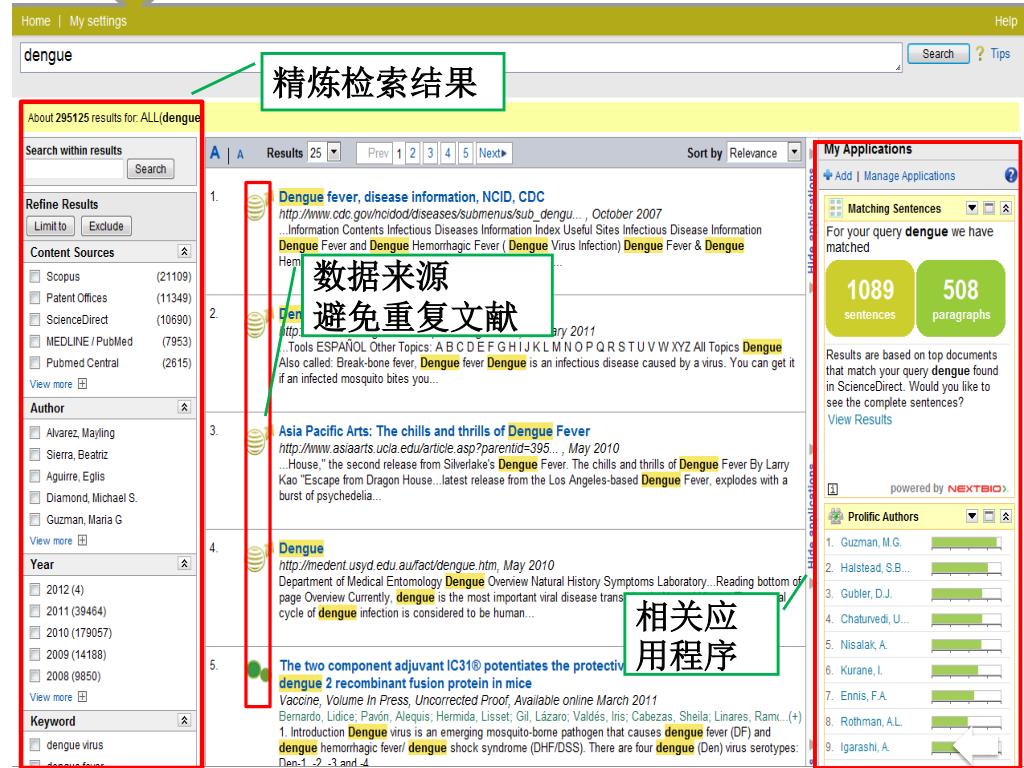Click the web source icon beside result 3
The width and height of the screenshot is (1024, 768).
coord(256,442)
